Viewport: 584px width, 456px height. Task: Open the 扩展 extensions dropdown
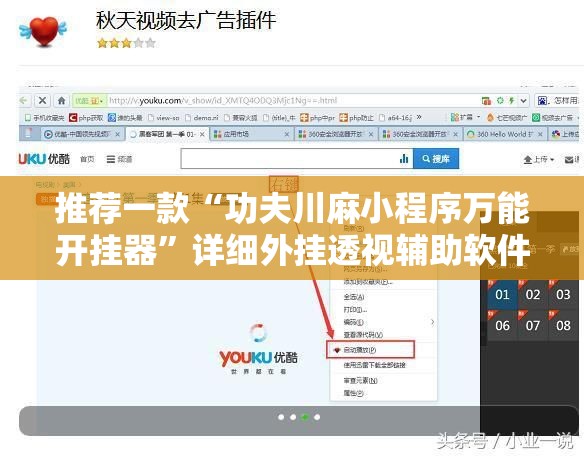[466, 118]
